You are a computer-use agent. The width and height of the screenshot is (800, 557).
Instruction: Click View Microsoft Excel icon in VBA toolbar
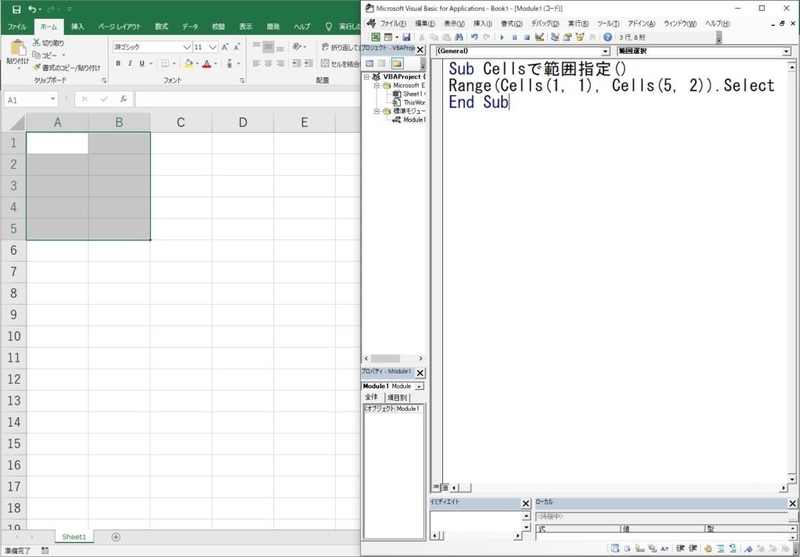click(x=376, y=37)
